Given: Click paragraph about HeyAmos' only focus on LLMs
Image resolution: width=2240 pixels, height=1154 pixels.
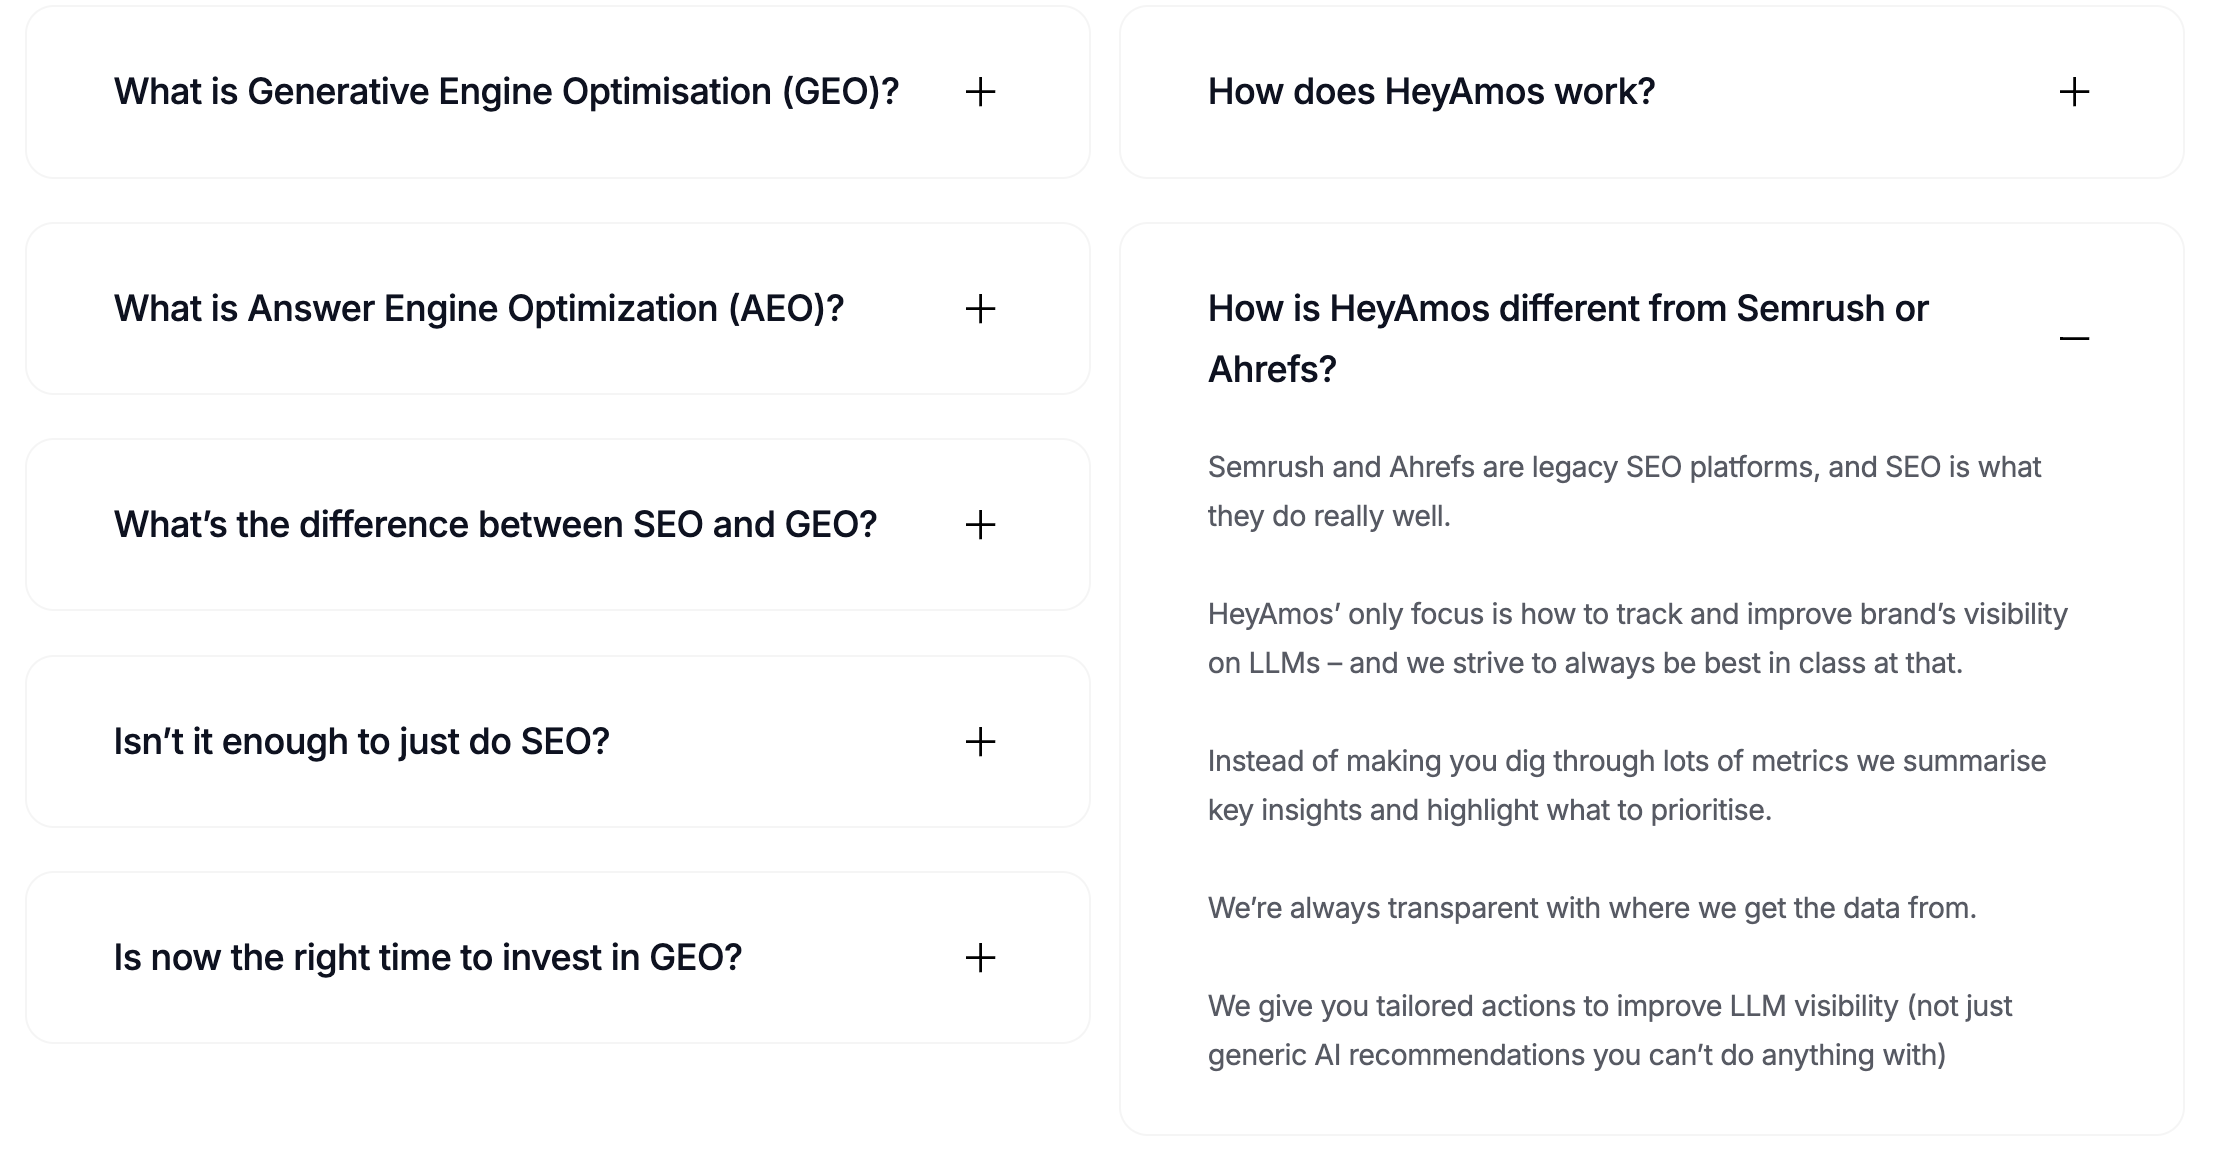Looking at the screenshot, I should pos(1637,638).
